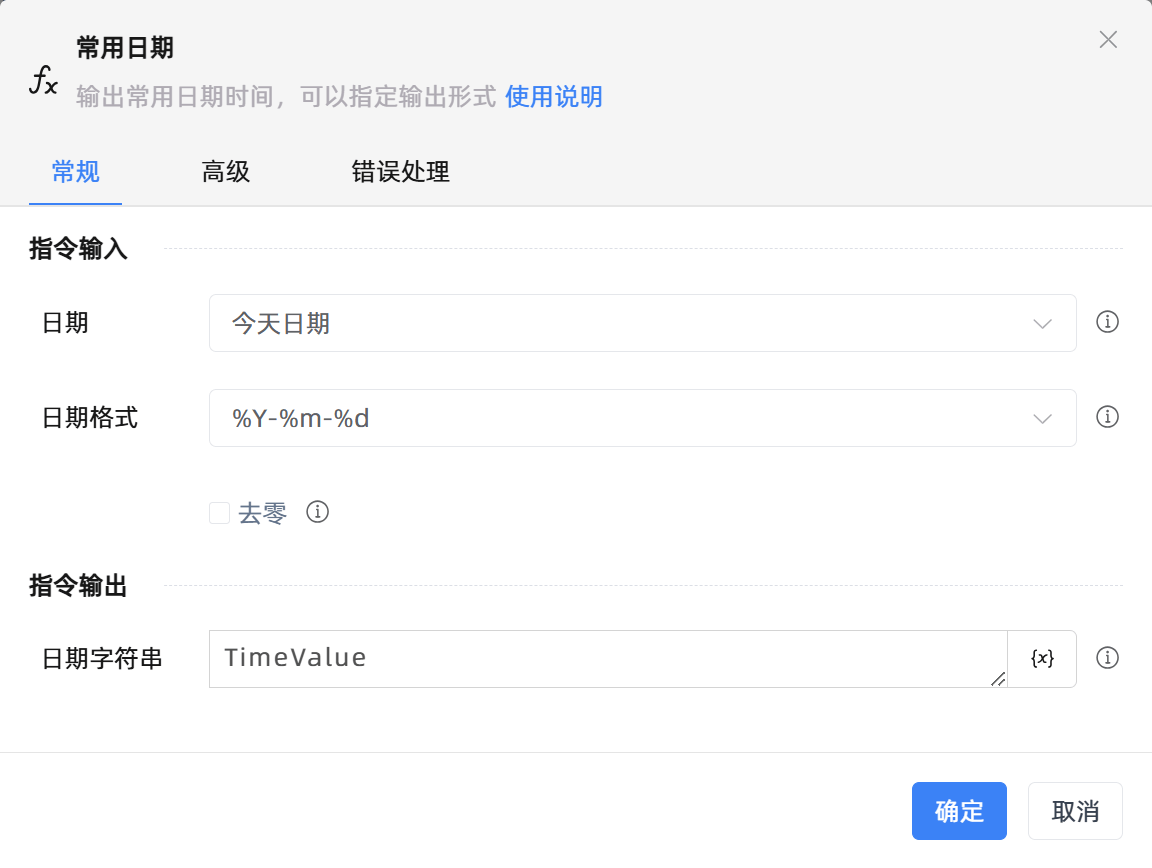Switch to the 常规 tab
This screenshot has height=868, width=1152.
click(x=75, y=172)
